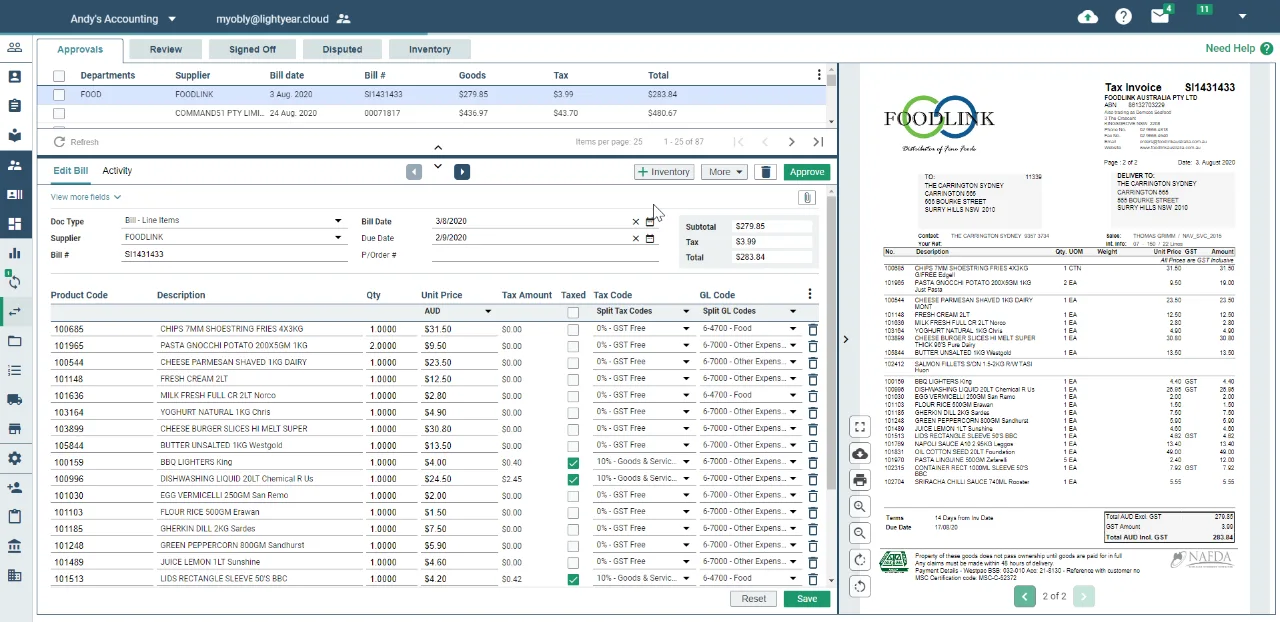Click the users icon beside myobly@lightyear.cloud
The height and width of the screenshot is (622, 1280).
(x=344, y=18)
